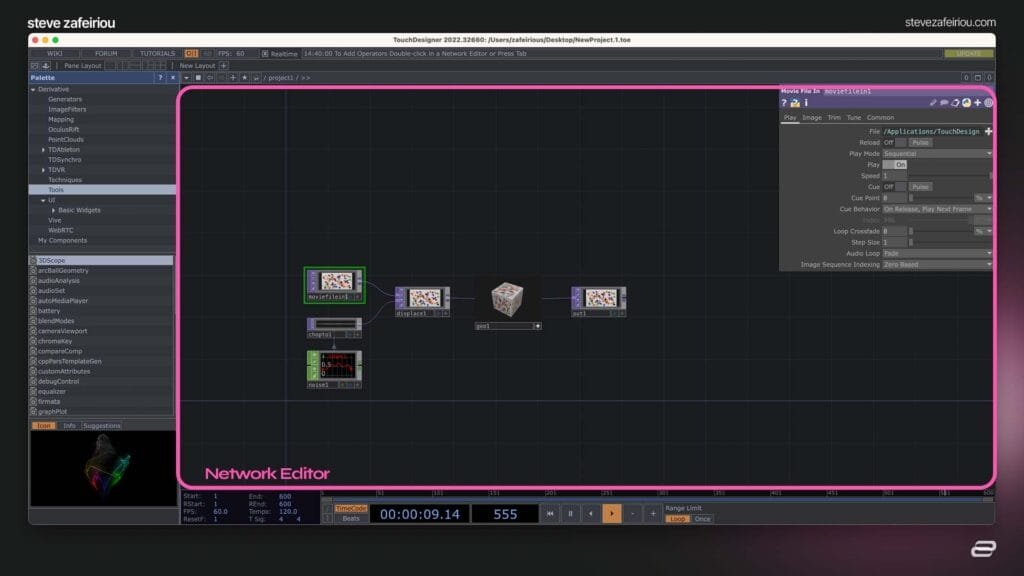
Task: Click the bookmark star icon in path bar
Action: (244, 78)
